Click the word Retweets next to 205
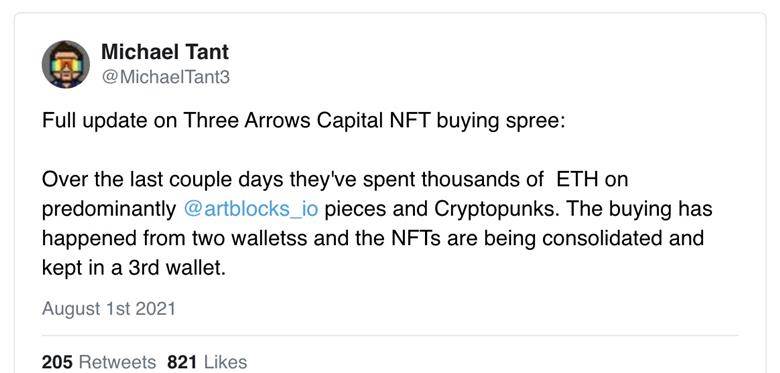The image size is (780, 373). [x=117, y=362]
